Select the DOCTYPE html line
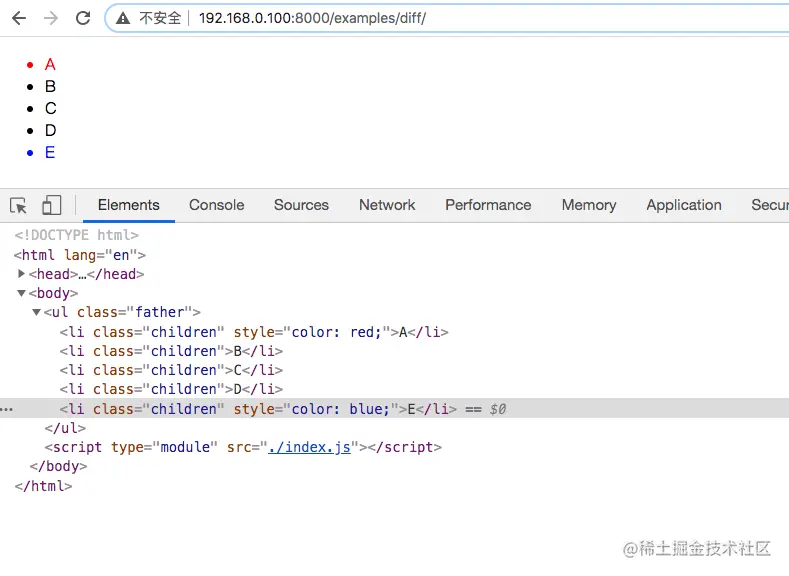 pos(76,235)
